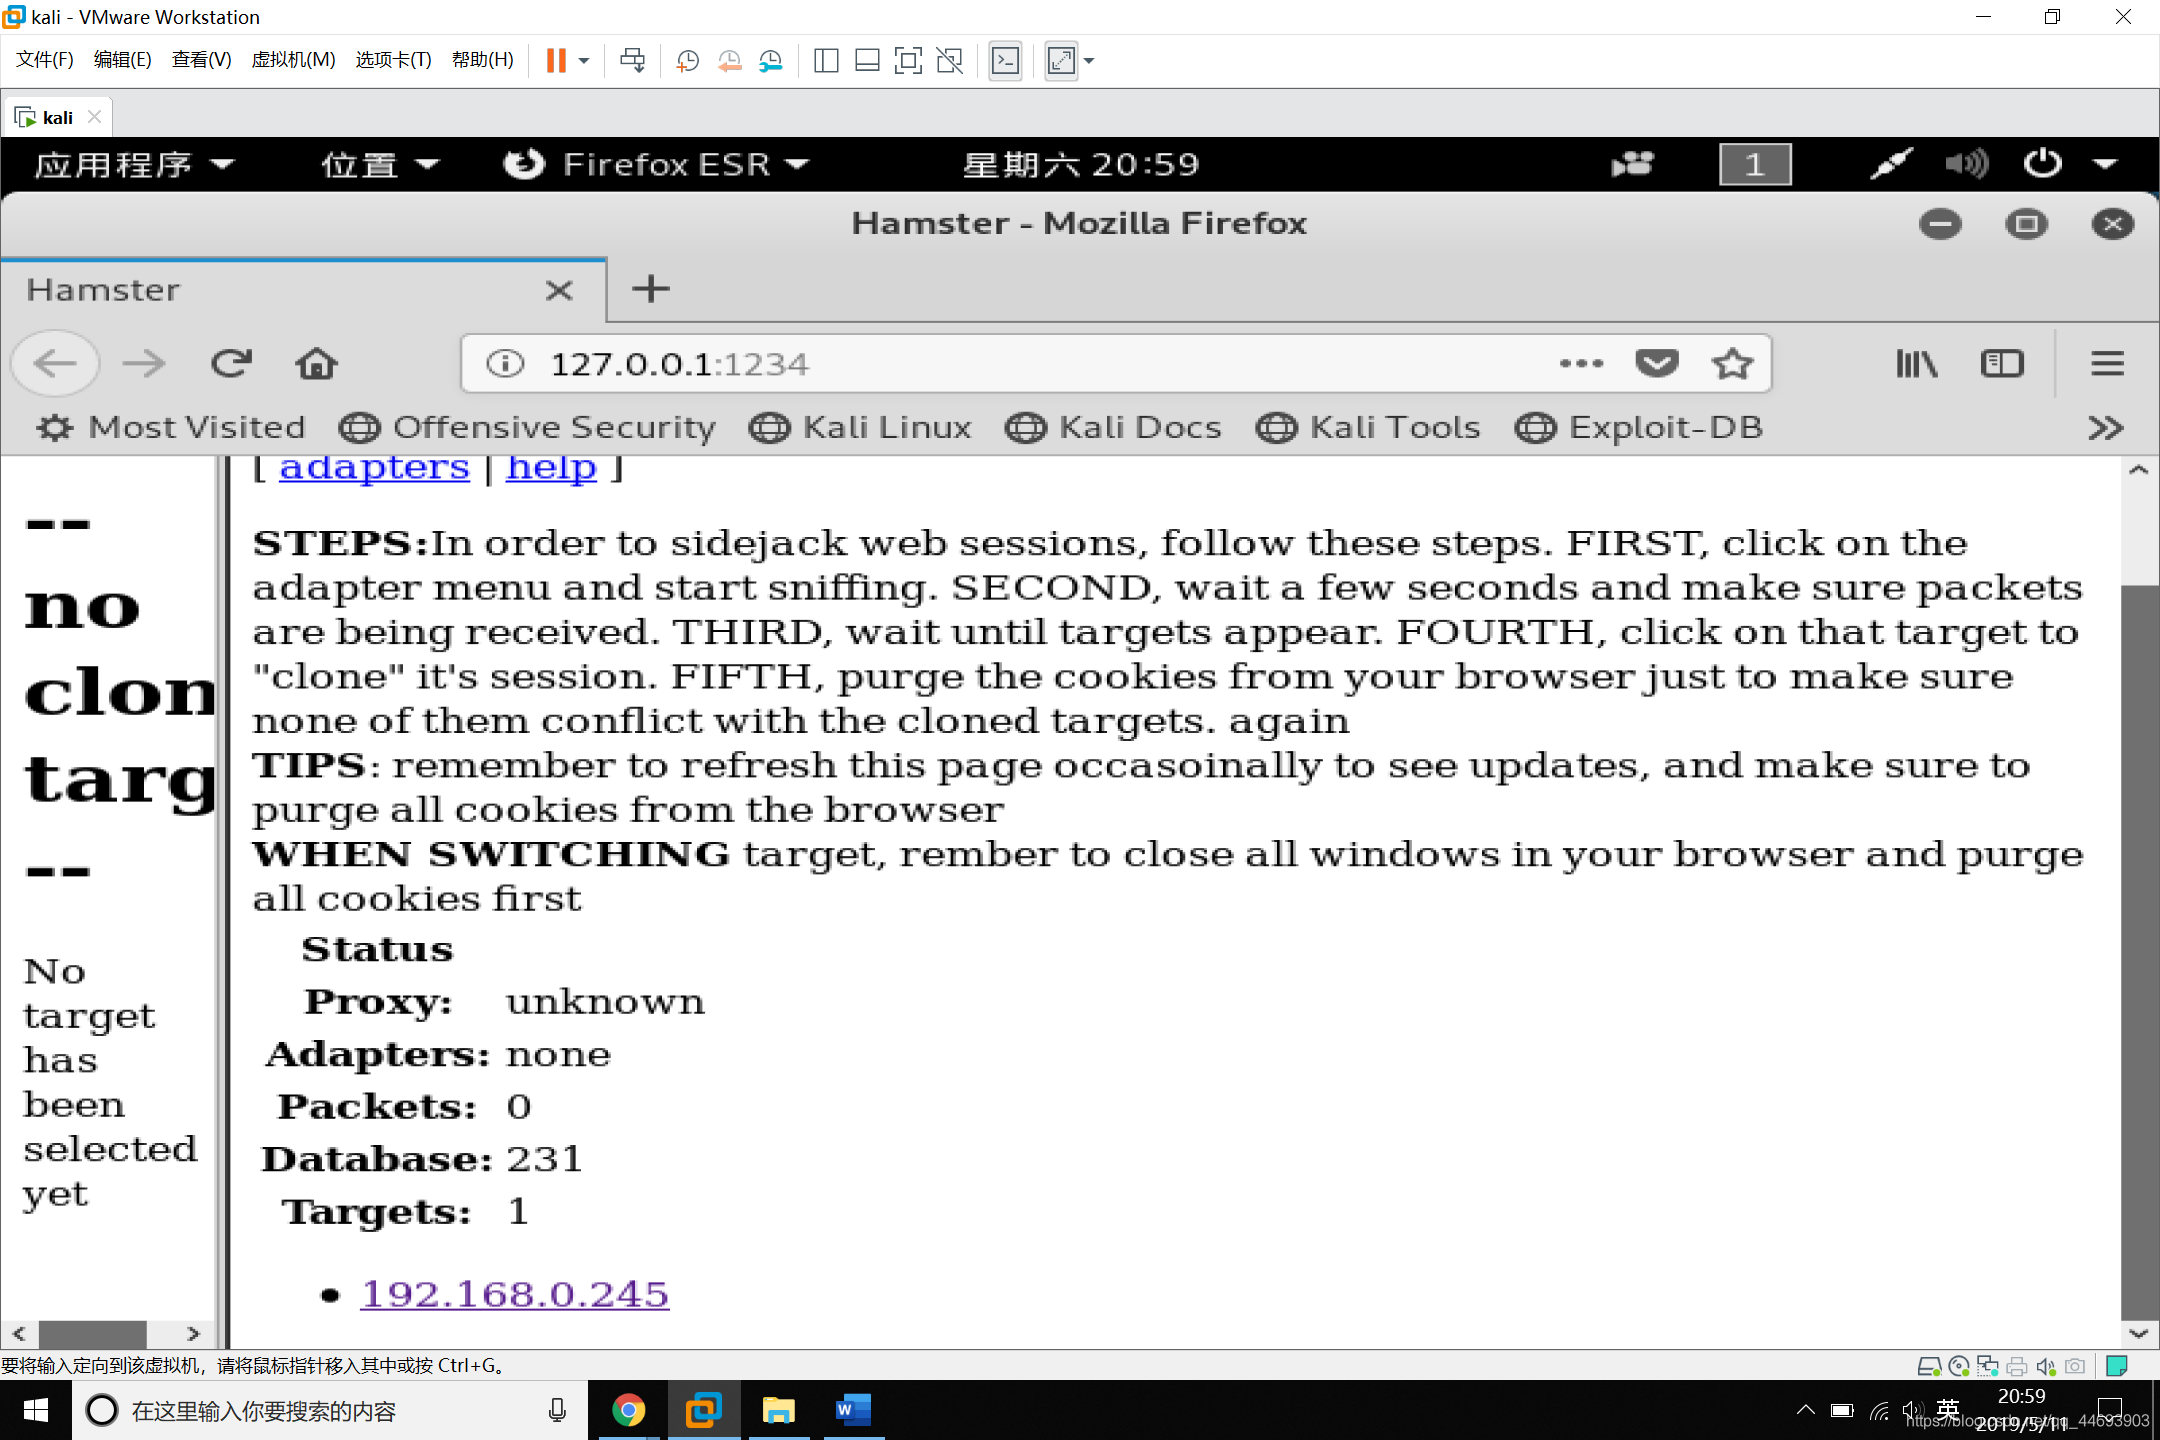Viewport: 2160px width, 1440px height.
Task: Open the 查看(V) menu
Action: coord(201,59)
